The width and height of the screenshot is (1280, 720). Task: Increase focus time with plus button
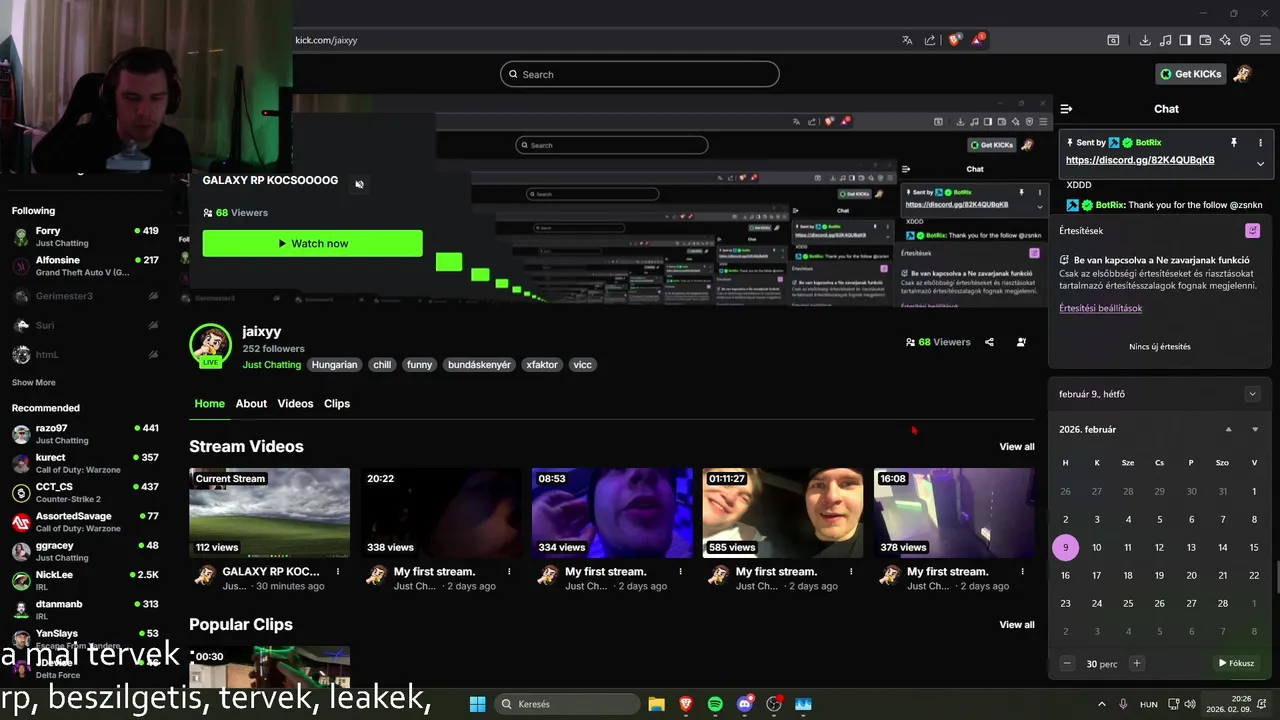[x=1136, y=663]
